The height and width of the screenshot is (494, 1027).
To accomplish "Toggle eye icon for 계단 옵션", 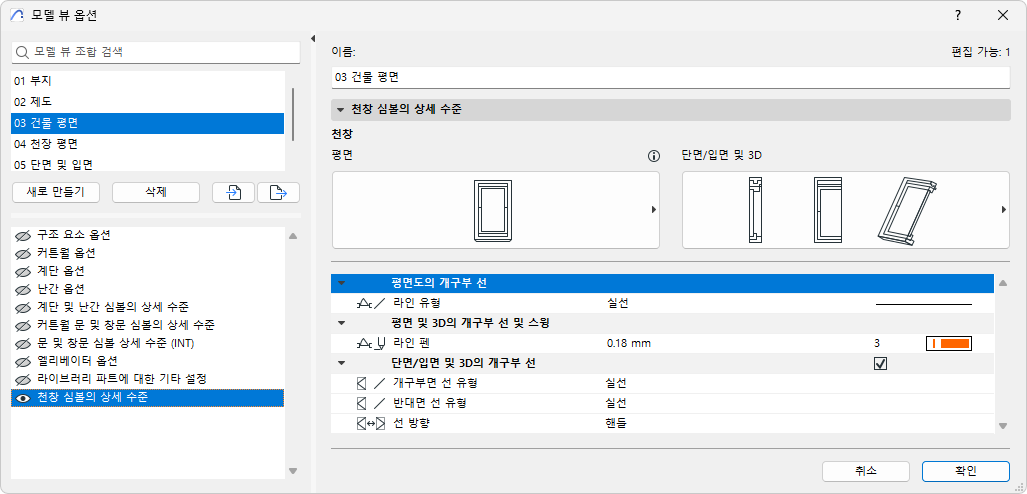I will 24,271.
